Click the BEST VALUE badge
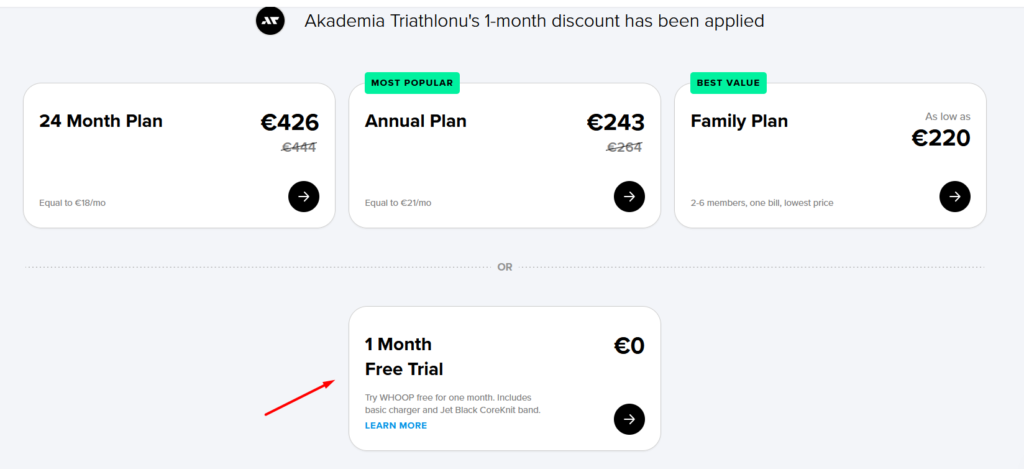Image resolution: width=1024 pixels, height=469 pixels. 727,82
